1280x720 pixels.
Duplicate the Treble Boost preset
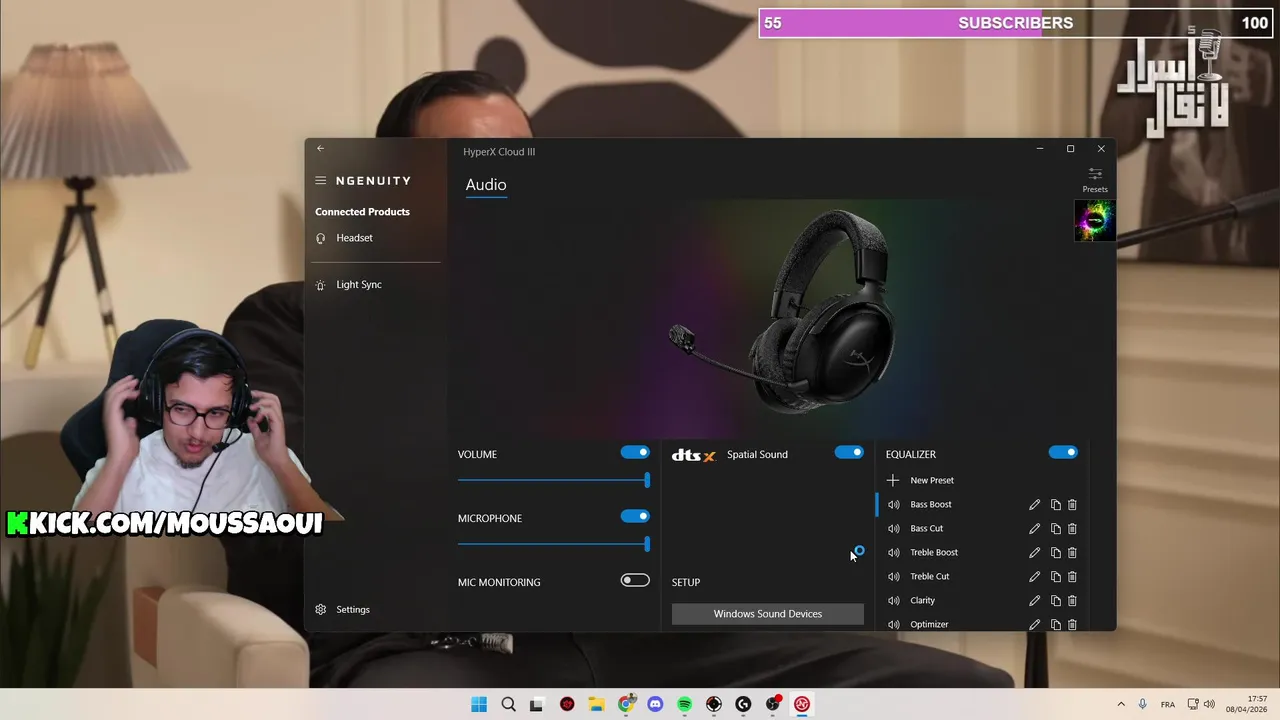pos(1055,552)
